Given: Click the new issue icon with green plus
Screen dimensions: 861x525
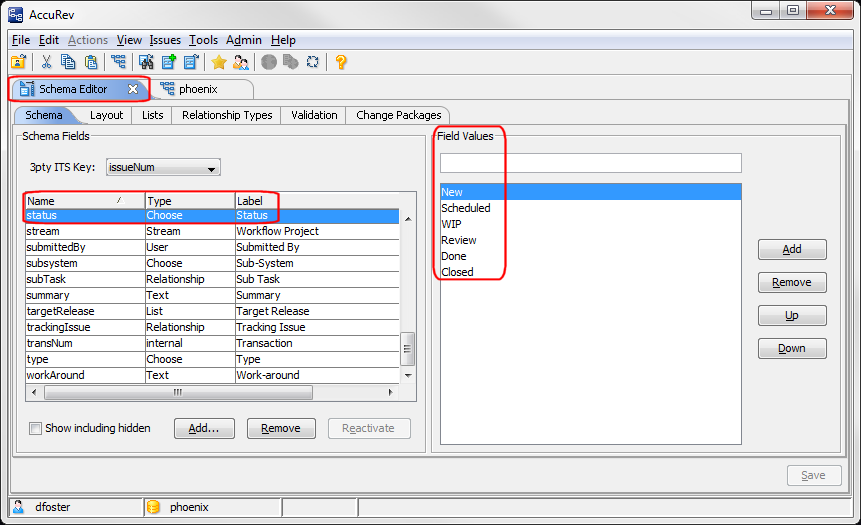Looking at the screenshot, I should (x=168, y=62).
